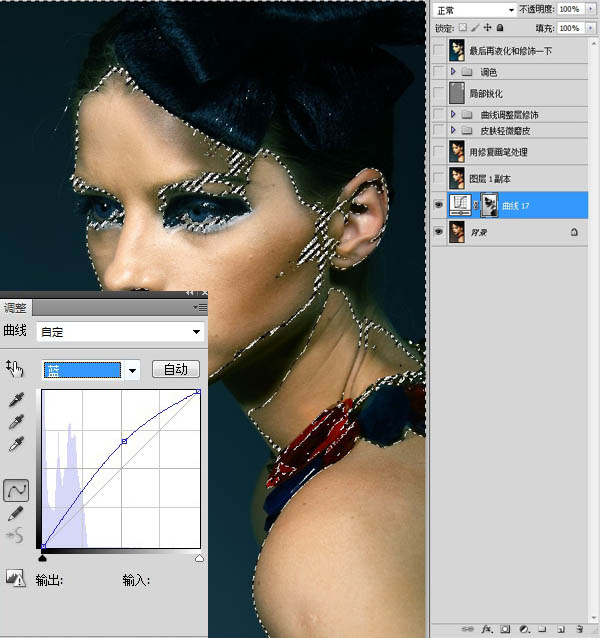Expand the 皮肤轻微磨皮 group

pos(453,130)
